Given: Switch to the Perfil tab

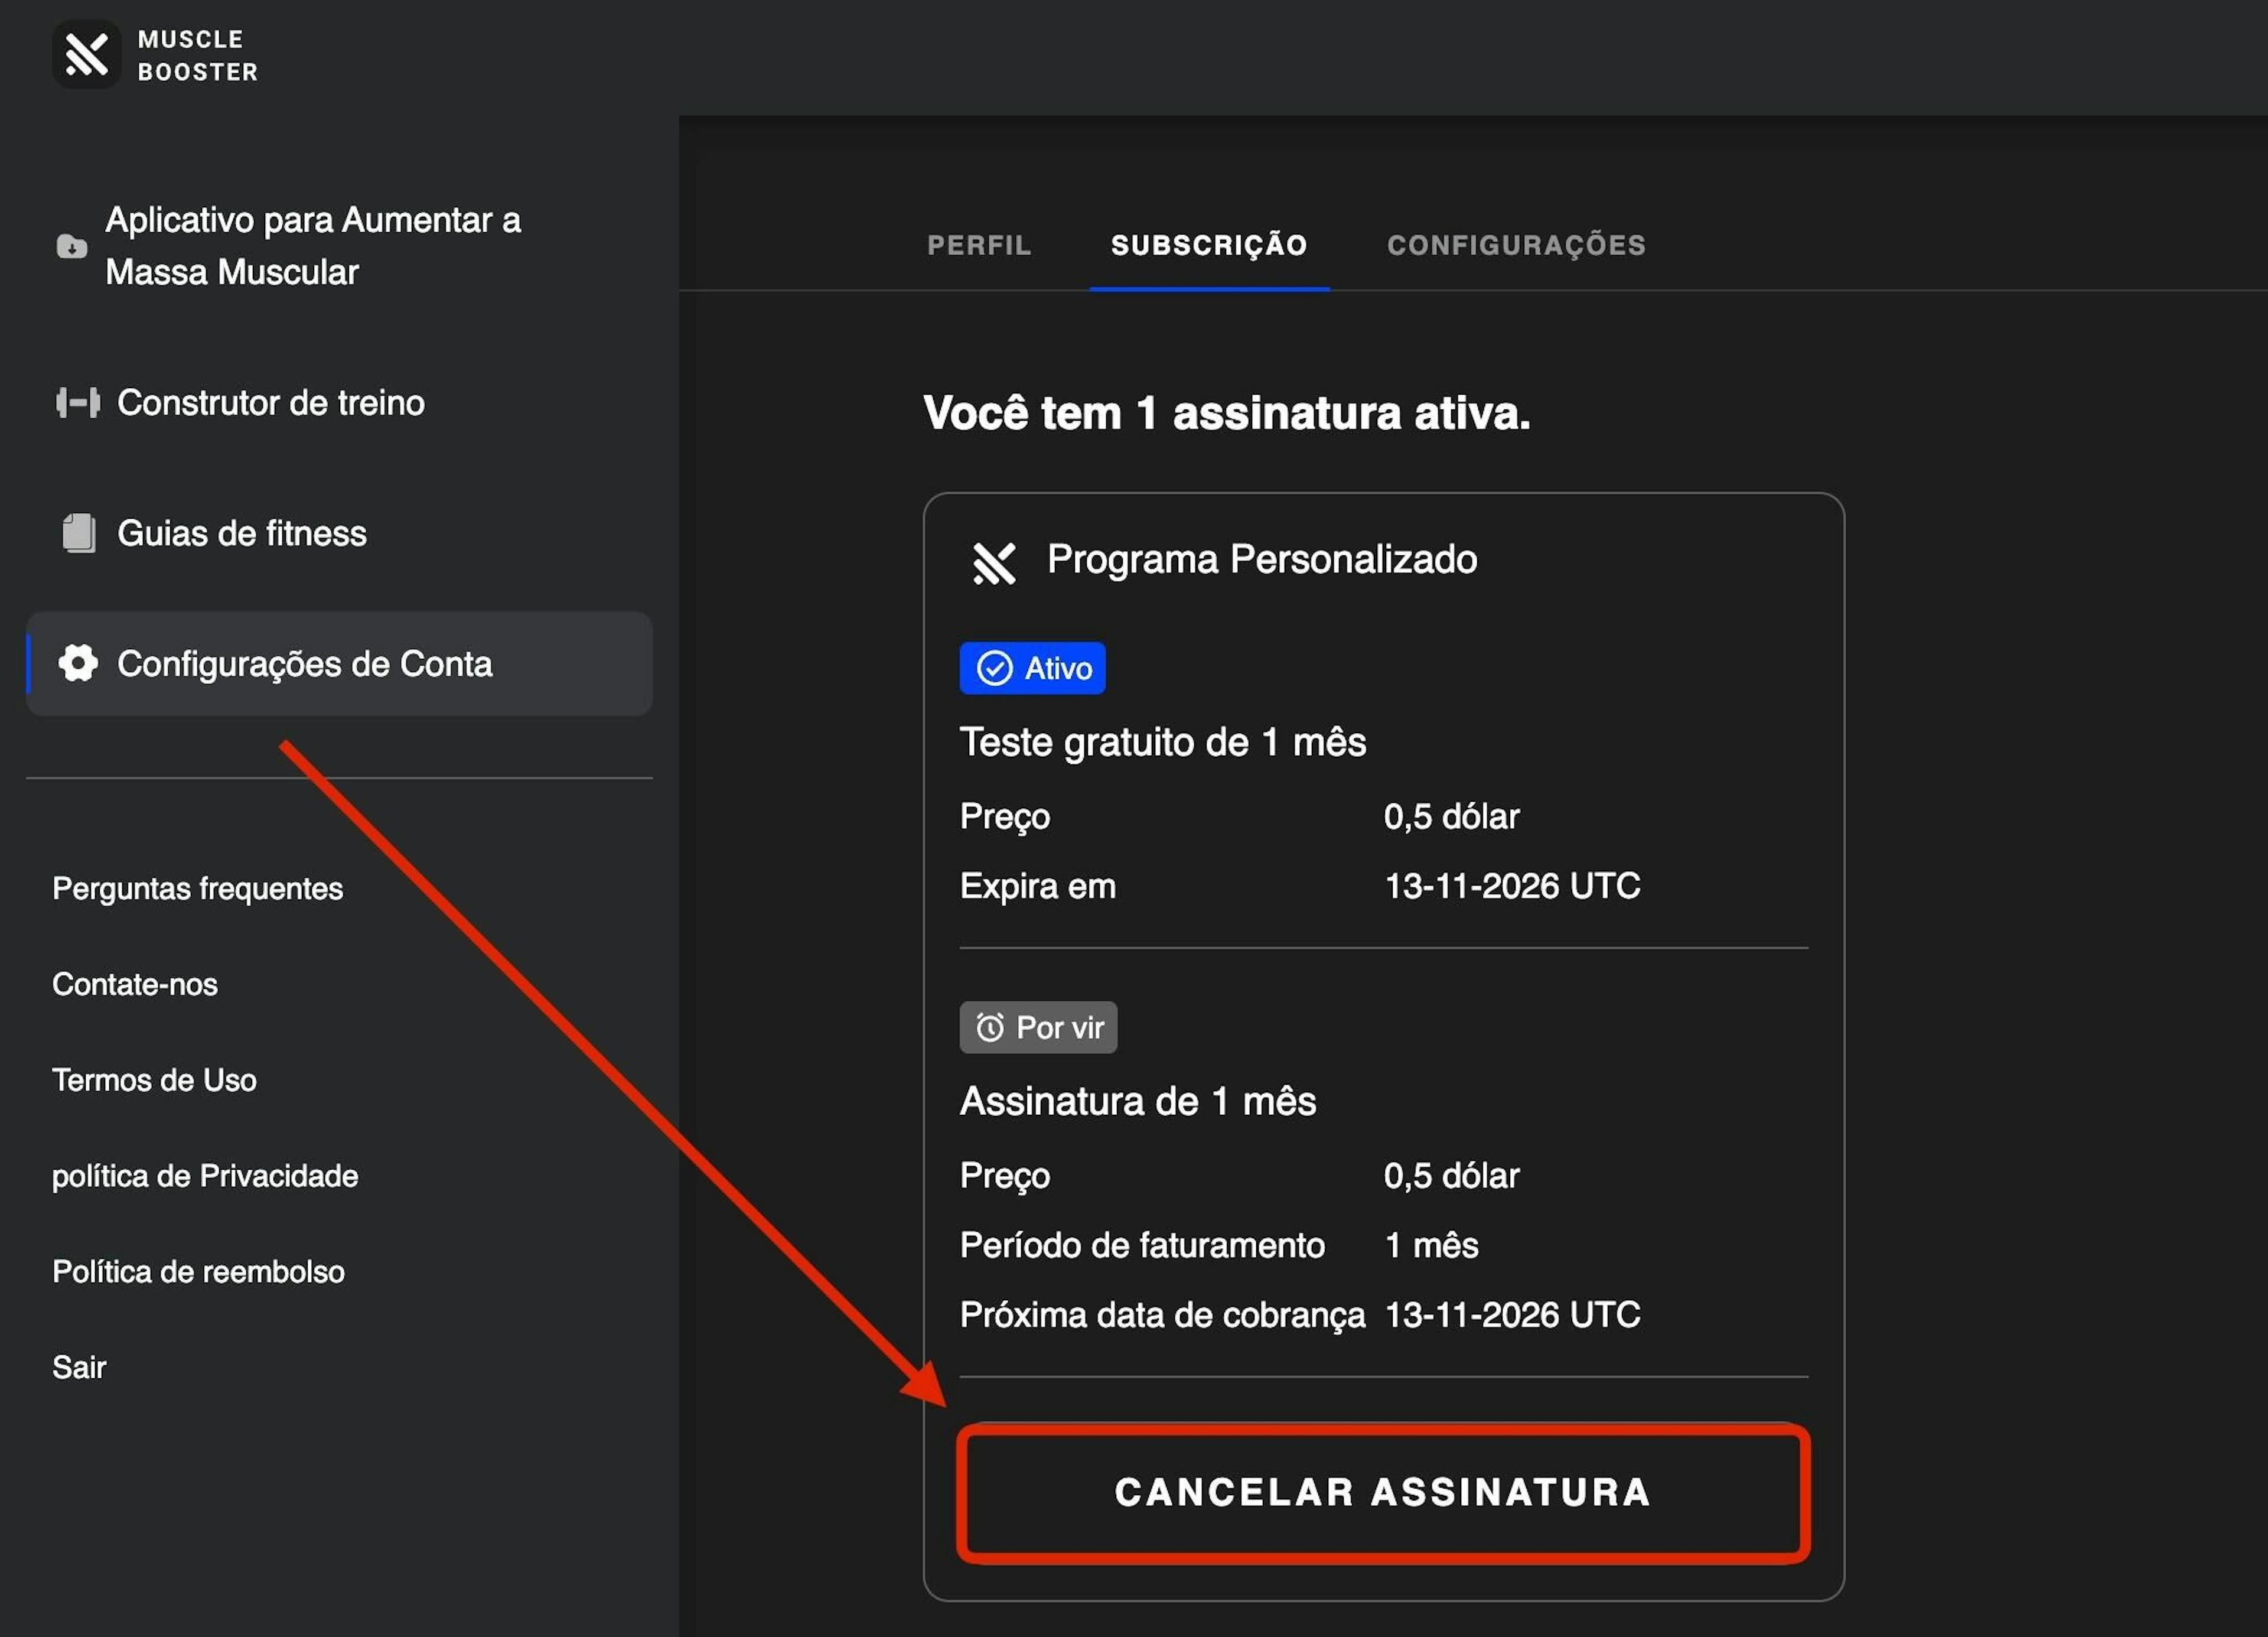Looking at the screenshot, I should click(978, 246).
